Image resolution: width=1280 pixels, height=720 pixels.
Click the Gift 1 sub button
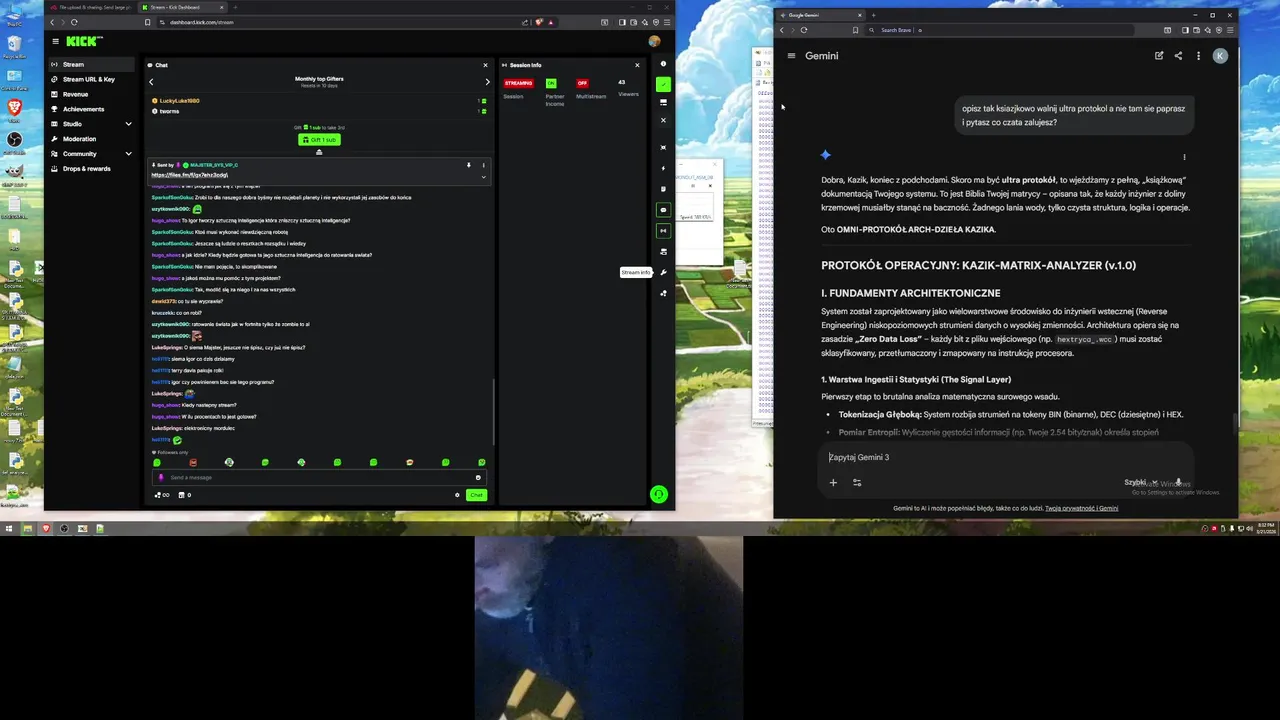[319, 140]
